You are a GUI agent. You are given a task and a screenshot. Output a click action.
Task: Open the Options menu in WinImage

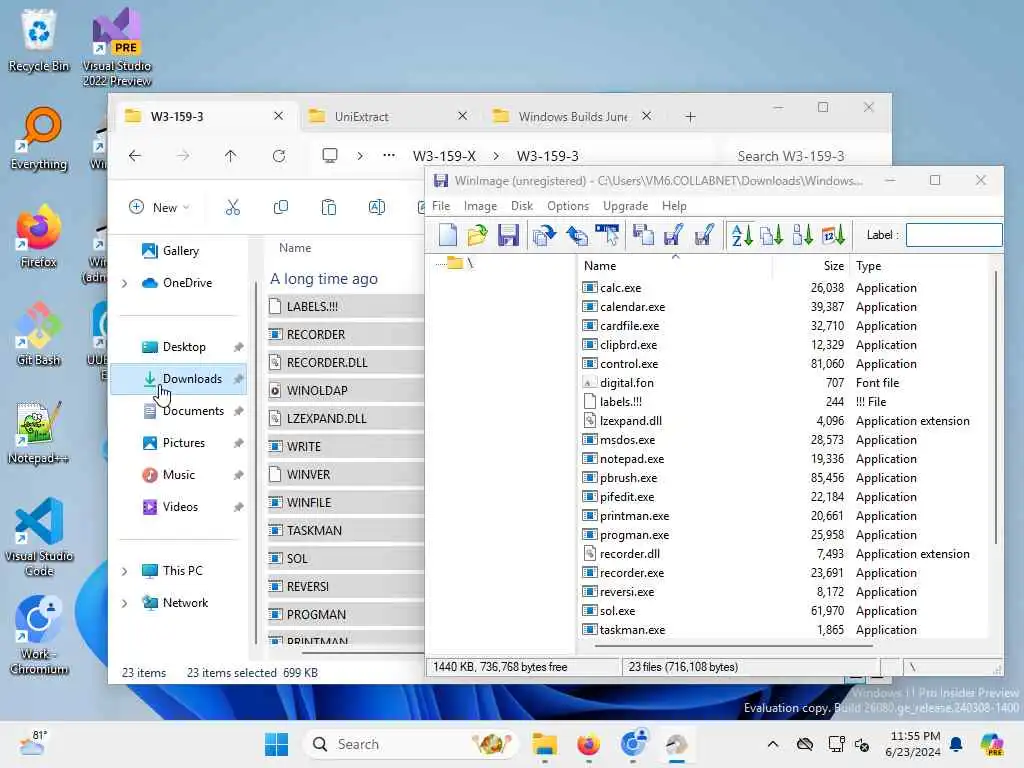568,206
